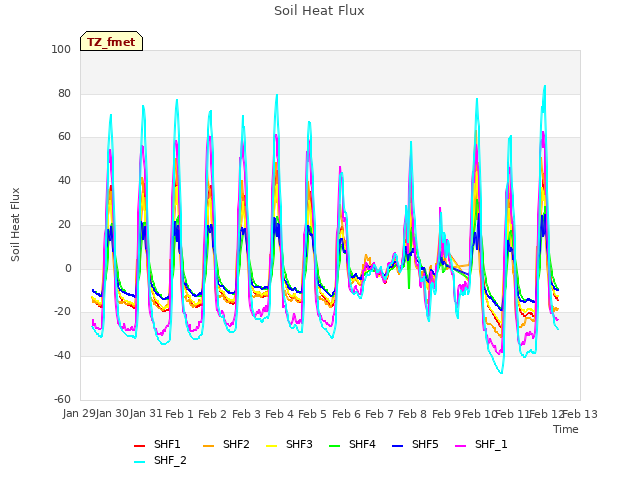Click the yellow SHF3 legend color marker
The height and width of the screenshot is (480, 640).
pyautogui.click(x=271, y=446)
